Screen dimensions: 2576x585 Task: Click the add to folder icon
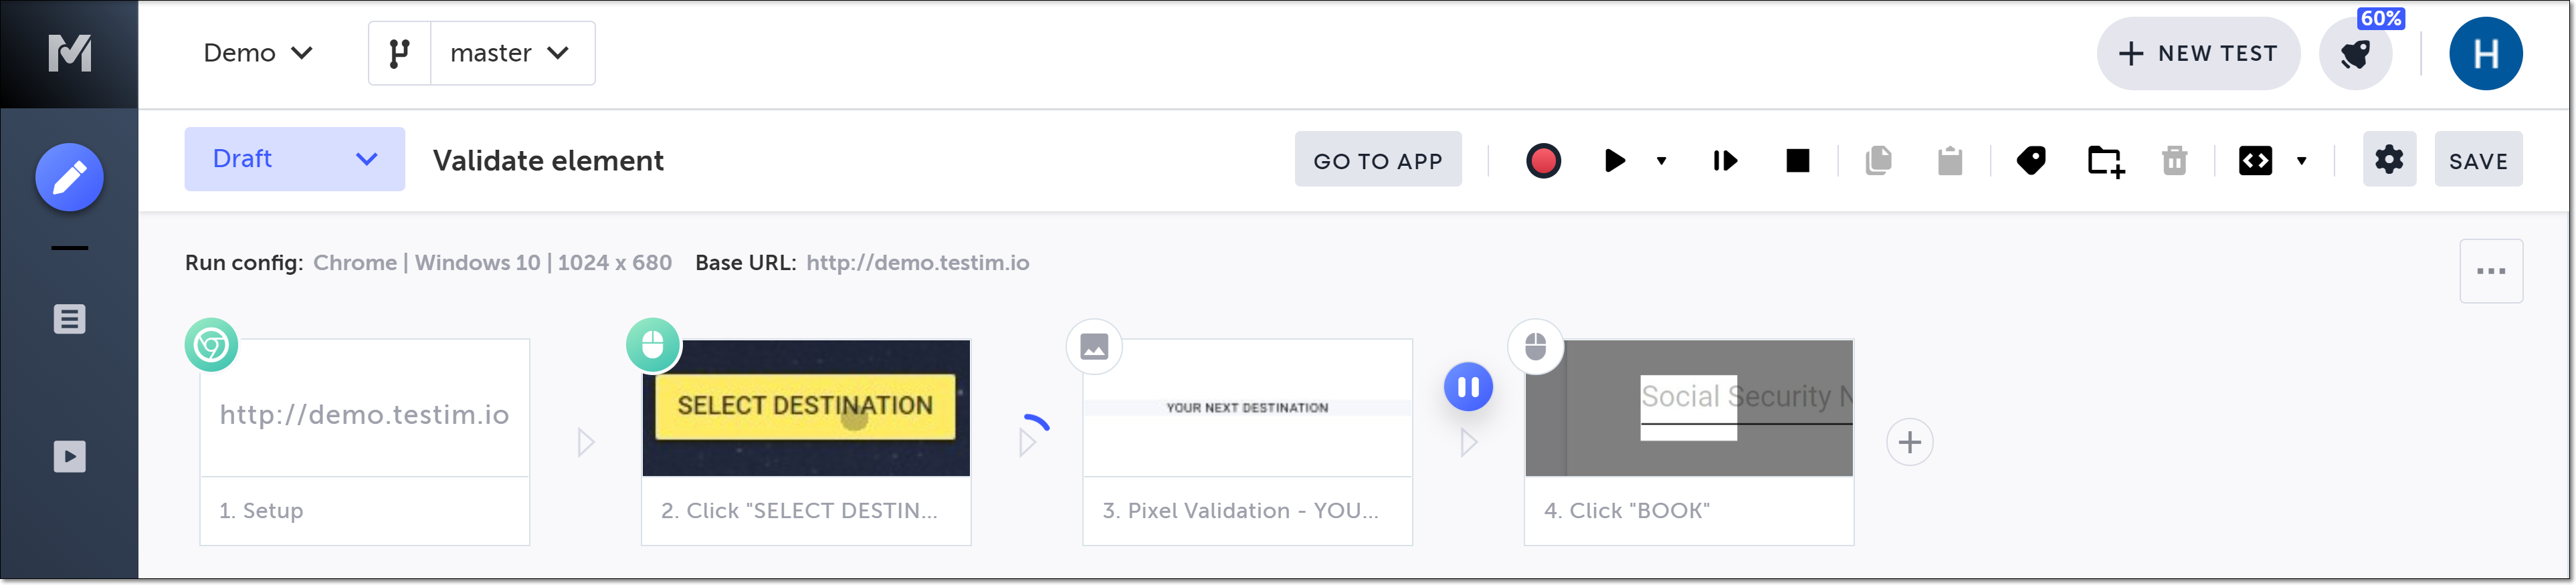point(2105,160)
